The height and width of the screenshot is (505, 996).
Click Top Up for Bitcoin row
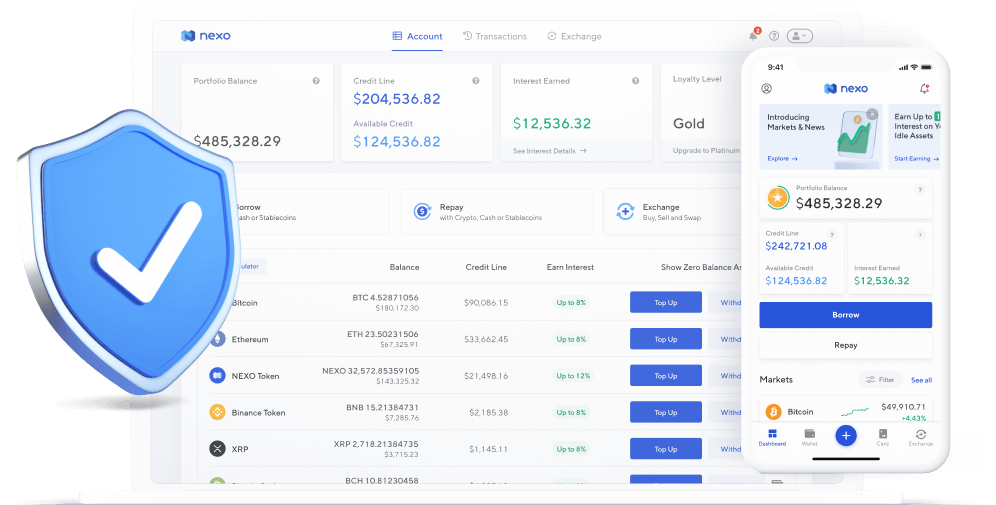(666, 302)
